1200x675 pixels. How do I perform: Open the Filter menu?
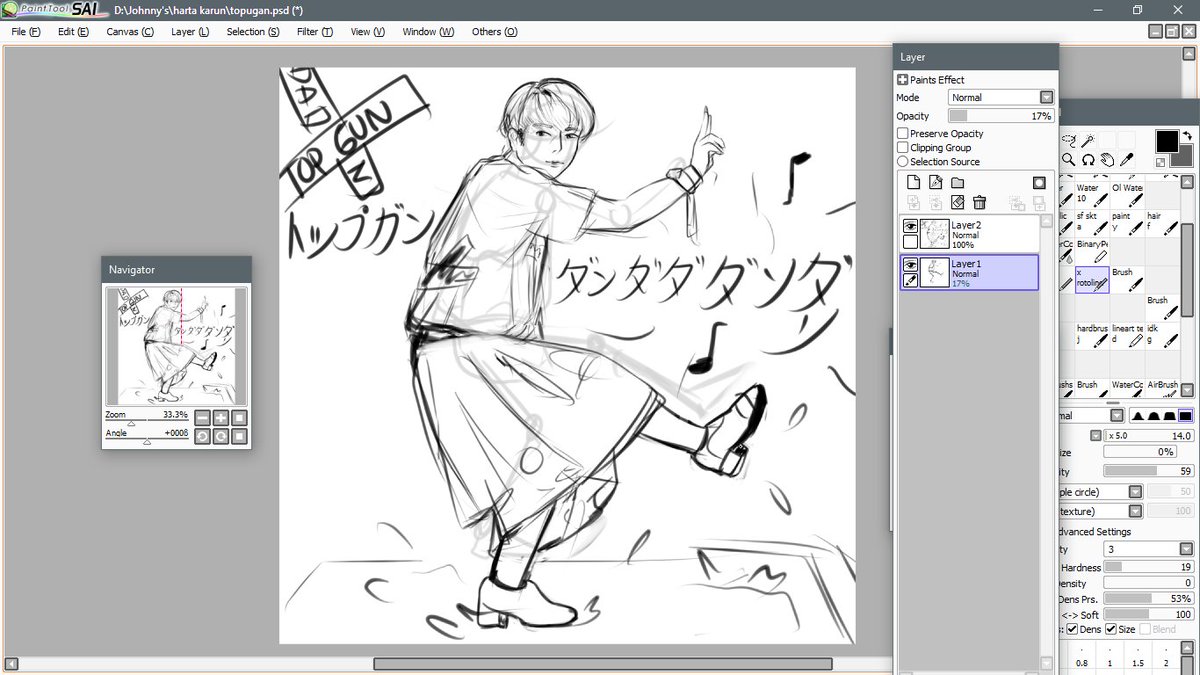tap(315, 31)
